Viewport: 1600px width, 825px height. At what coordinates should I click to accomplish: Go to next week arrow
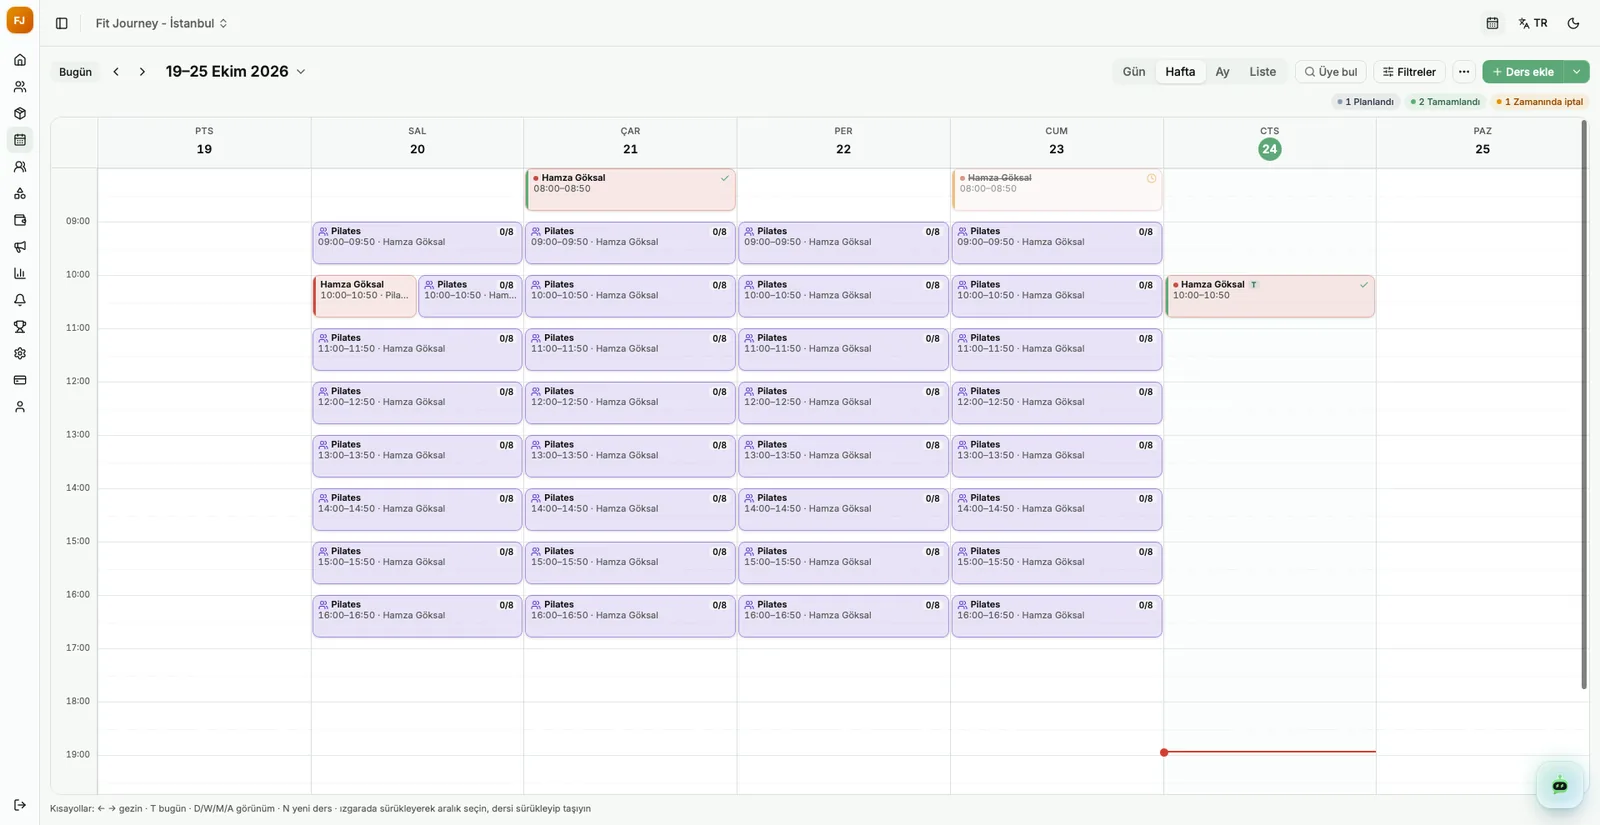coord(142,72)
